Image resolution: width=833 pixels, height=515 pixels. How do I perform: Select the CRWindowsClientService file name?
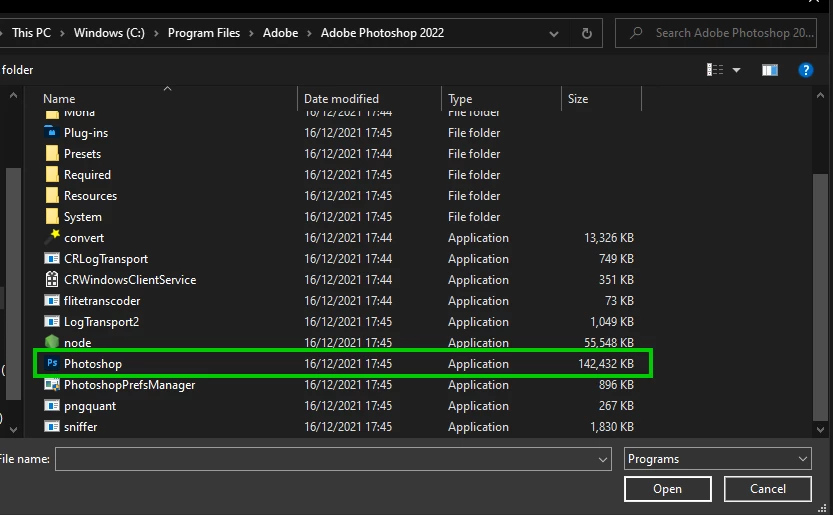coord(130,280)
